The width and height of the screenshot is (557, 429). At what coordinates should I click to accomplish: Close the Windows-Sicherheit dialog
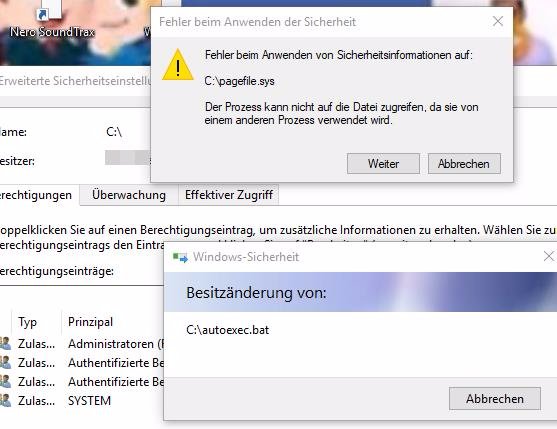549,256
